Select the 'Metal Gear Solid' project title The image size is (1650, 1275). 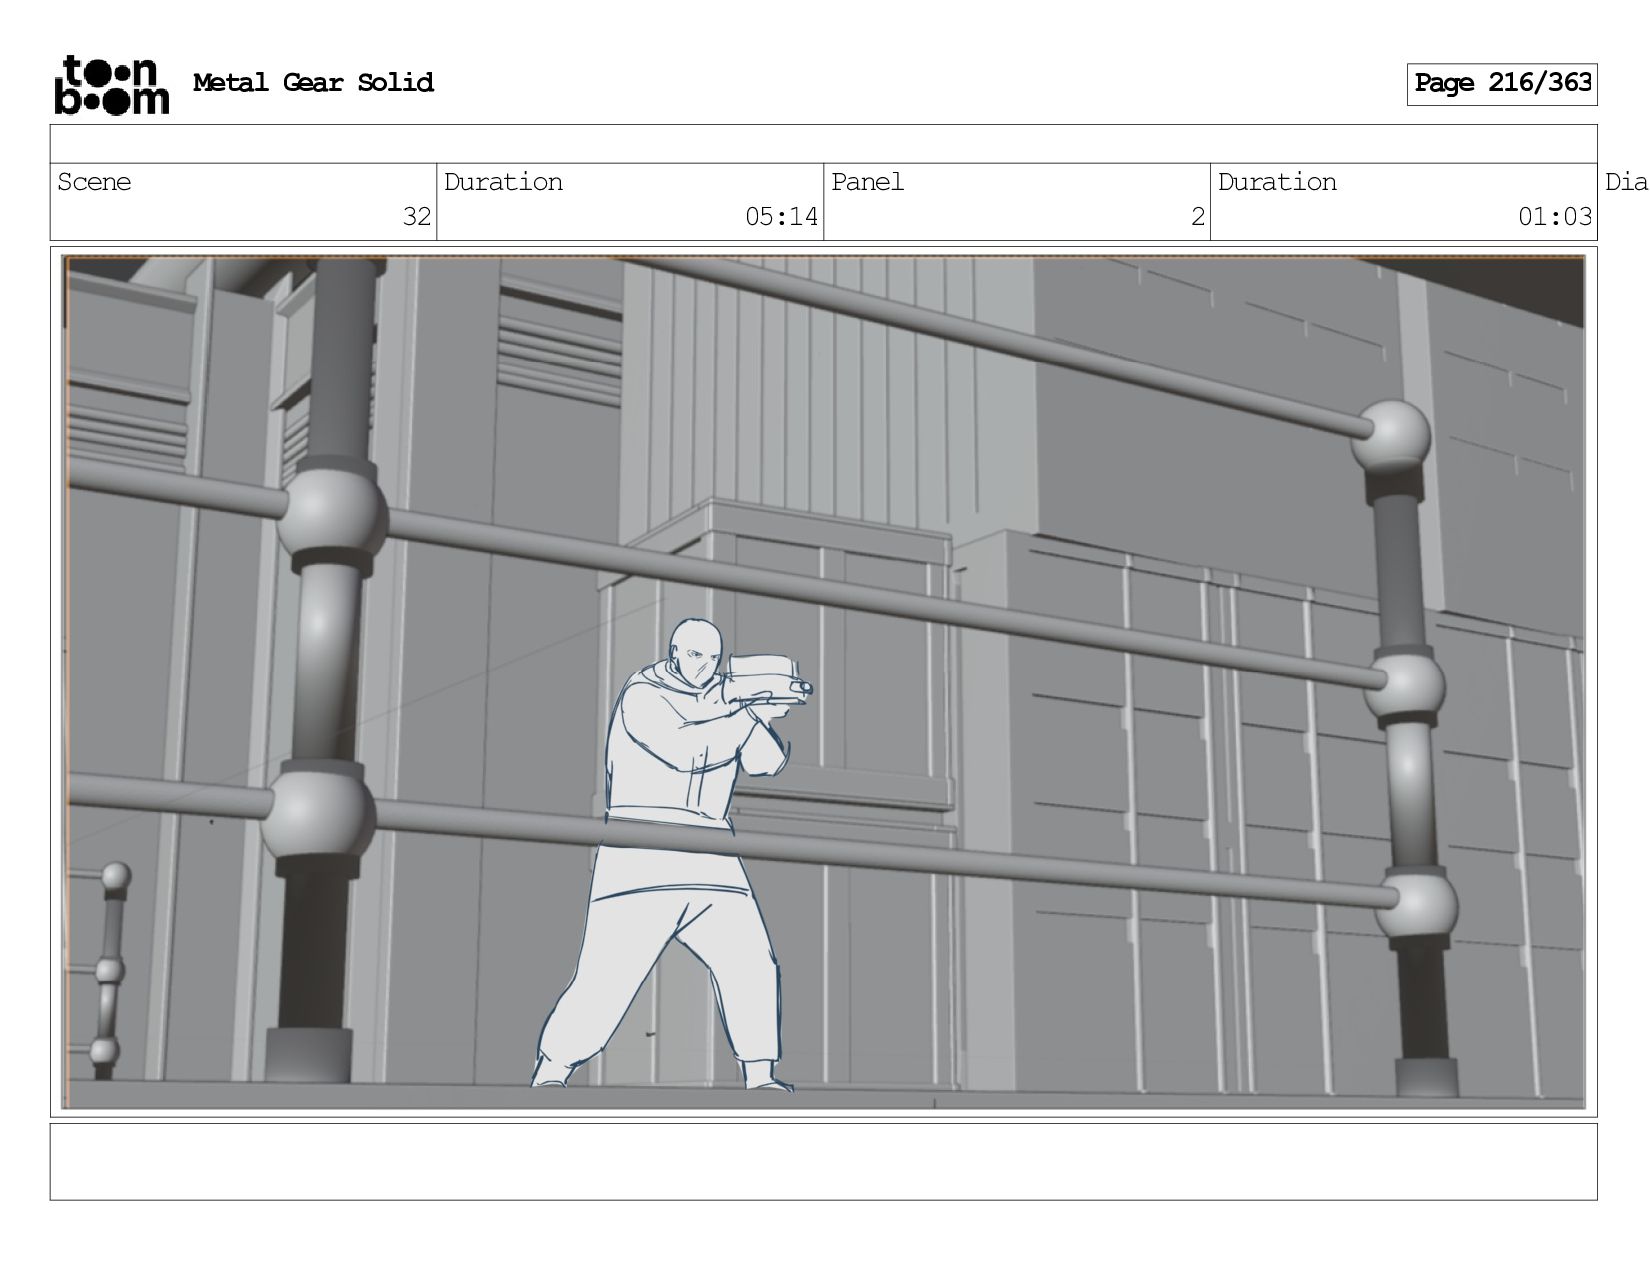tap(313, 83)
